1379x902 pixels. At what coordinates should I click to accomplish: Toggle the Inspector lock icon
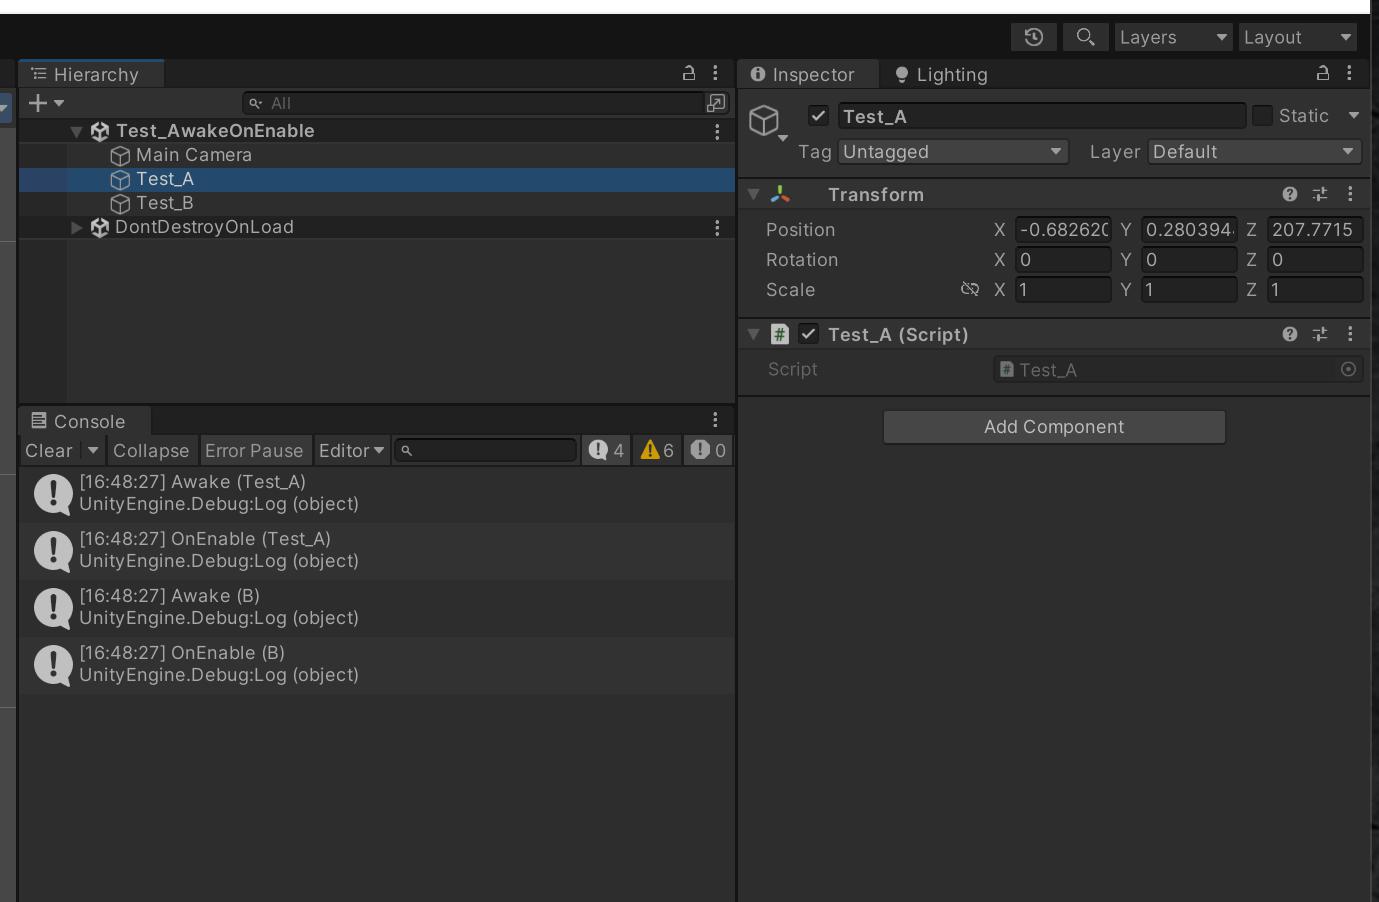pyautogui.click(x=1323, y=73)
